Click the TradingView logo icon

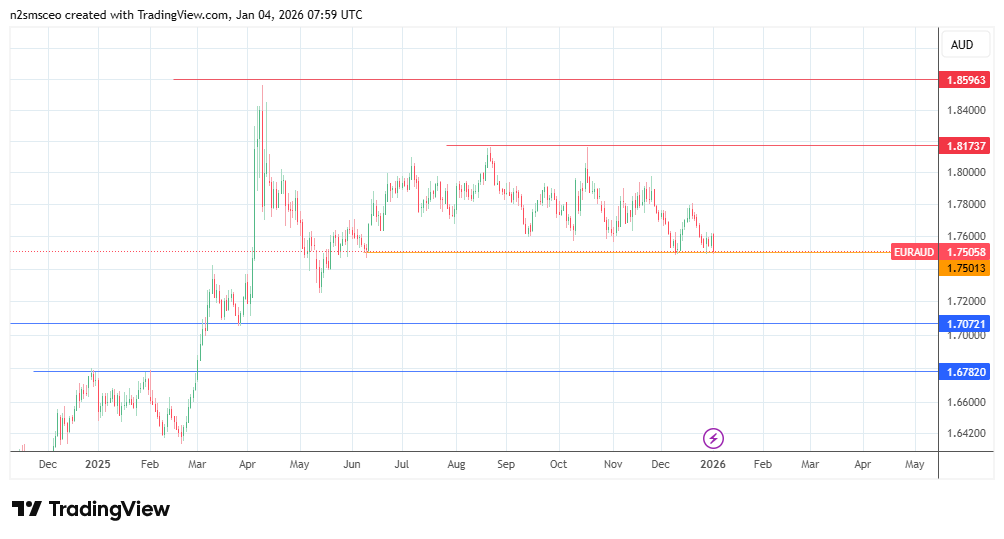coord(27,509)
